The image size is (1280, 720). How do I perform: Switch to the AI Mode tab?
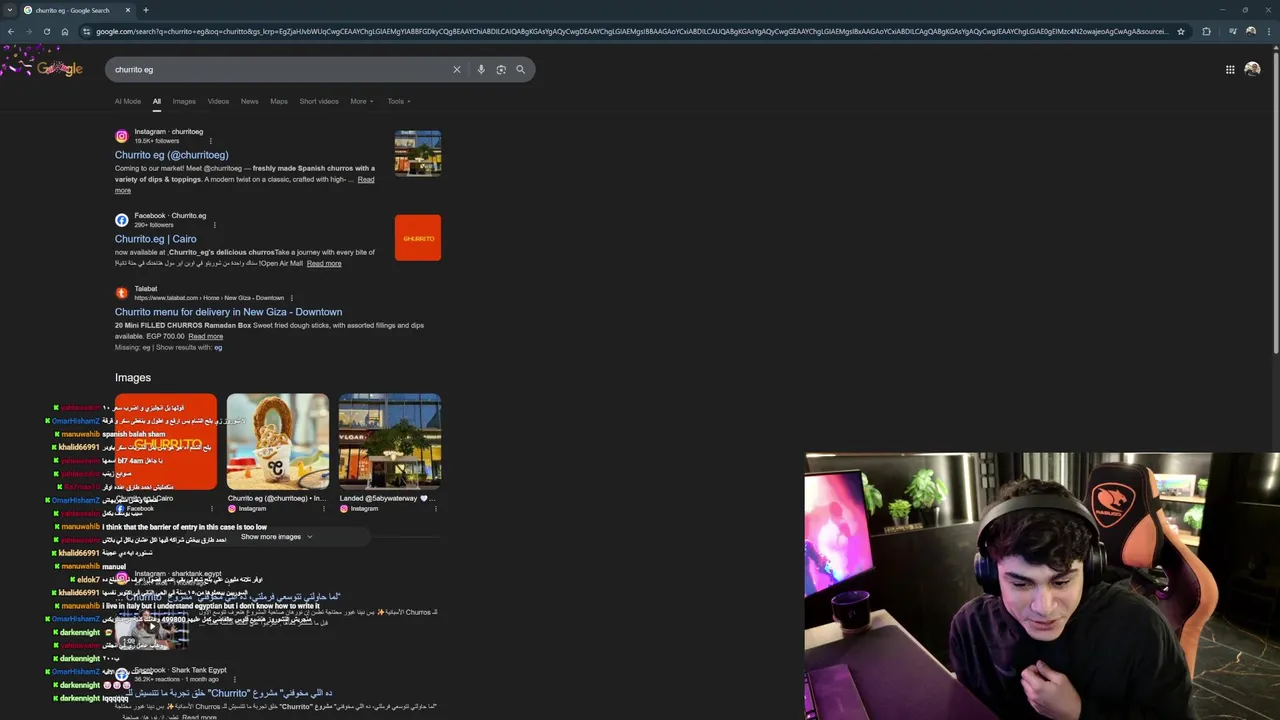(x=128, y=101)
